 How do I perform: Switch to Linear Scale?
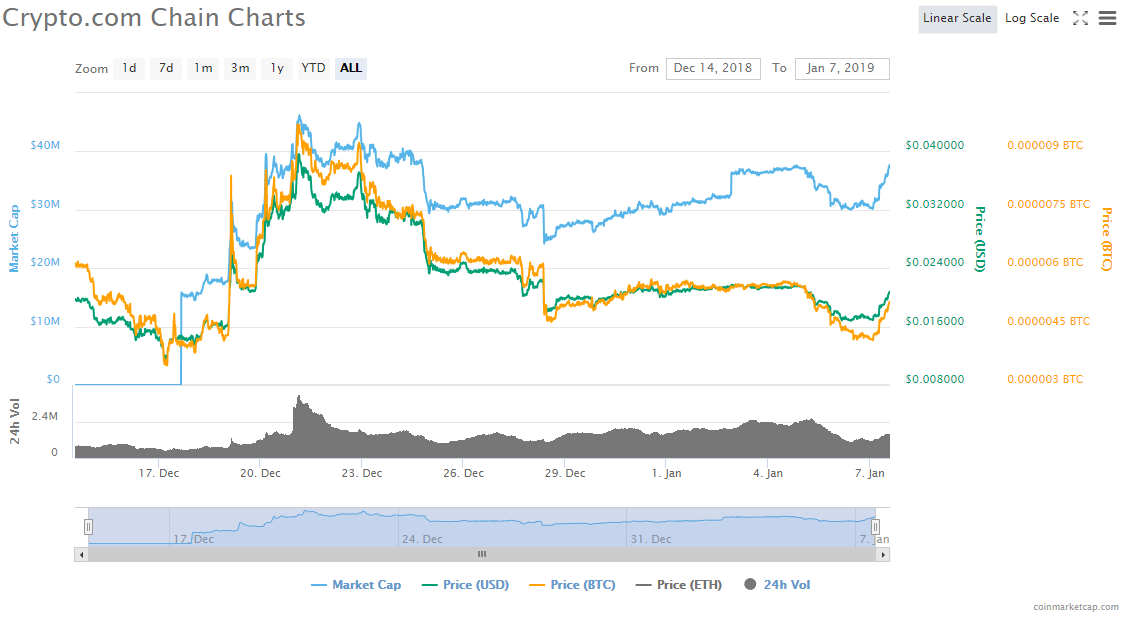(957, 19)
